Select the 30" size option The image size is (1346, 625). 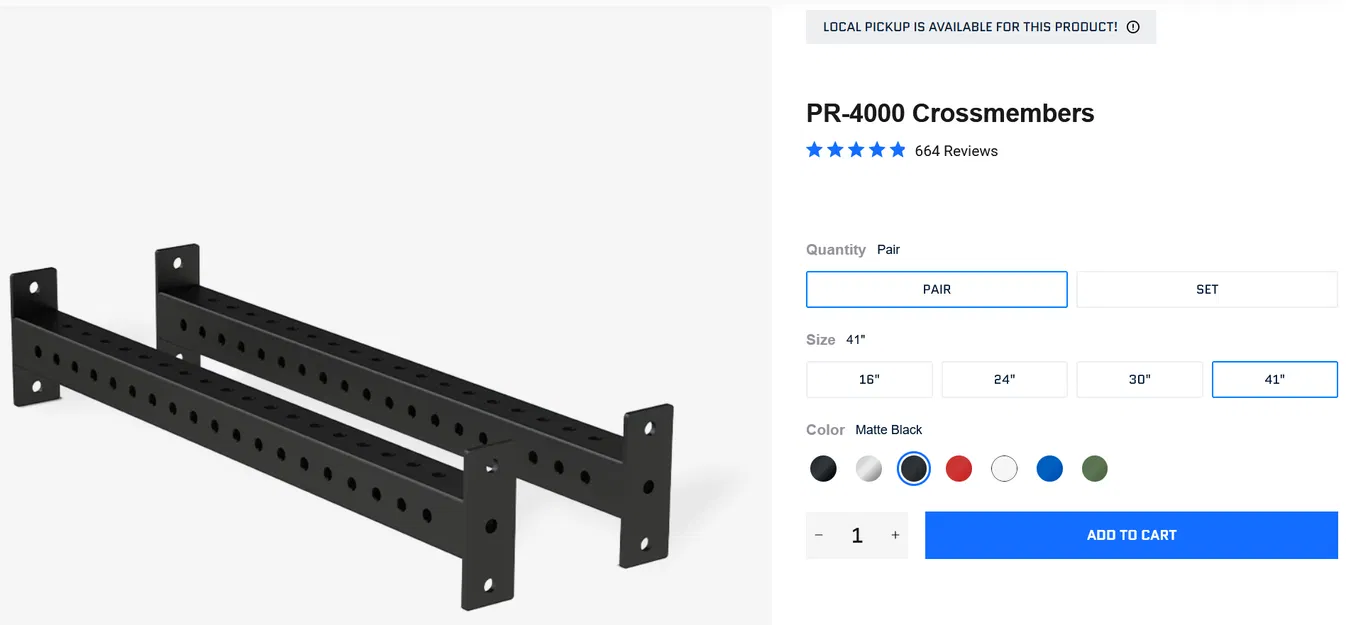1139,379
